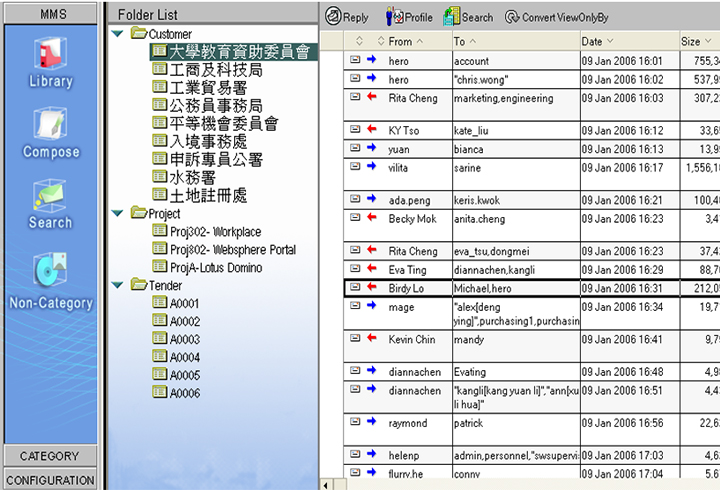The image size is (720, 490).
Task: Click the red arrow in Kevin Chin row
Action: pyautogui.click(x=372, y=338)
